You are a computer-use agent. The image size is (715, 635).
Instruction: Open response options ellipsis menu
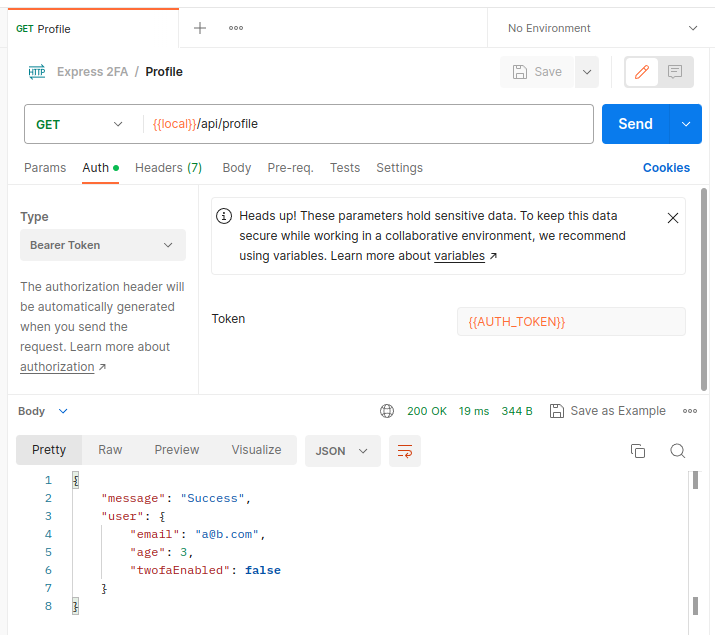pos(689,411)
